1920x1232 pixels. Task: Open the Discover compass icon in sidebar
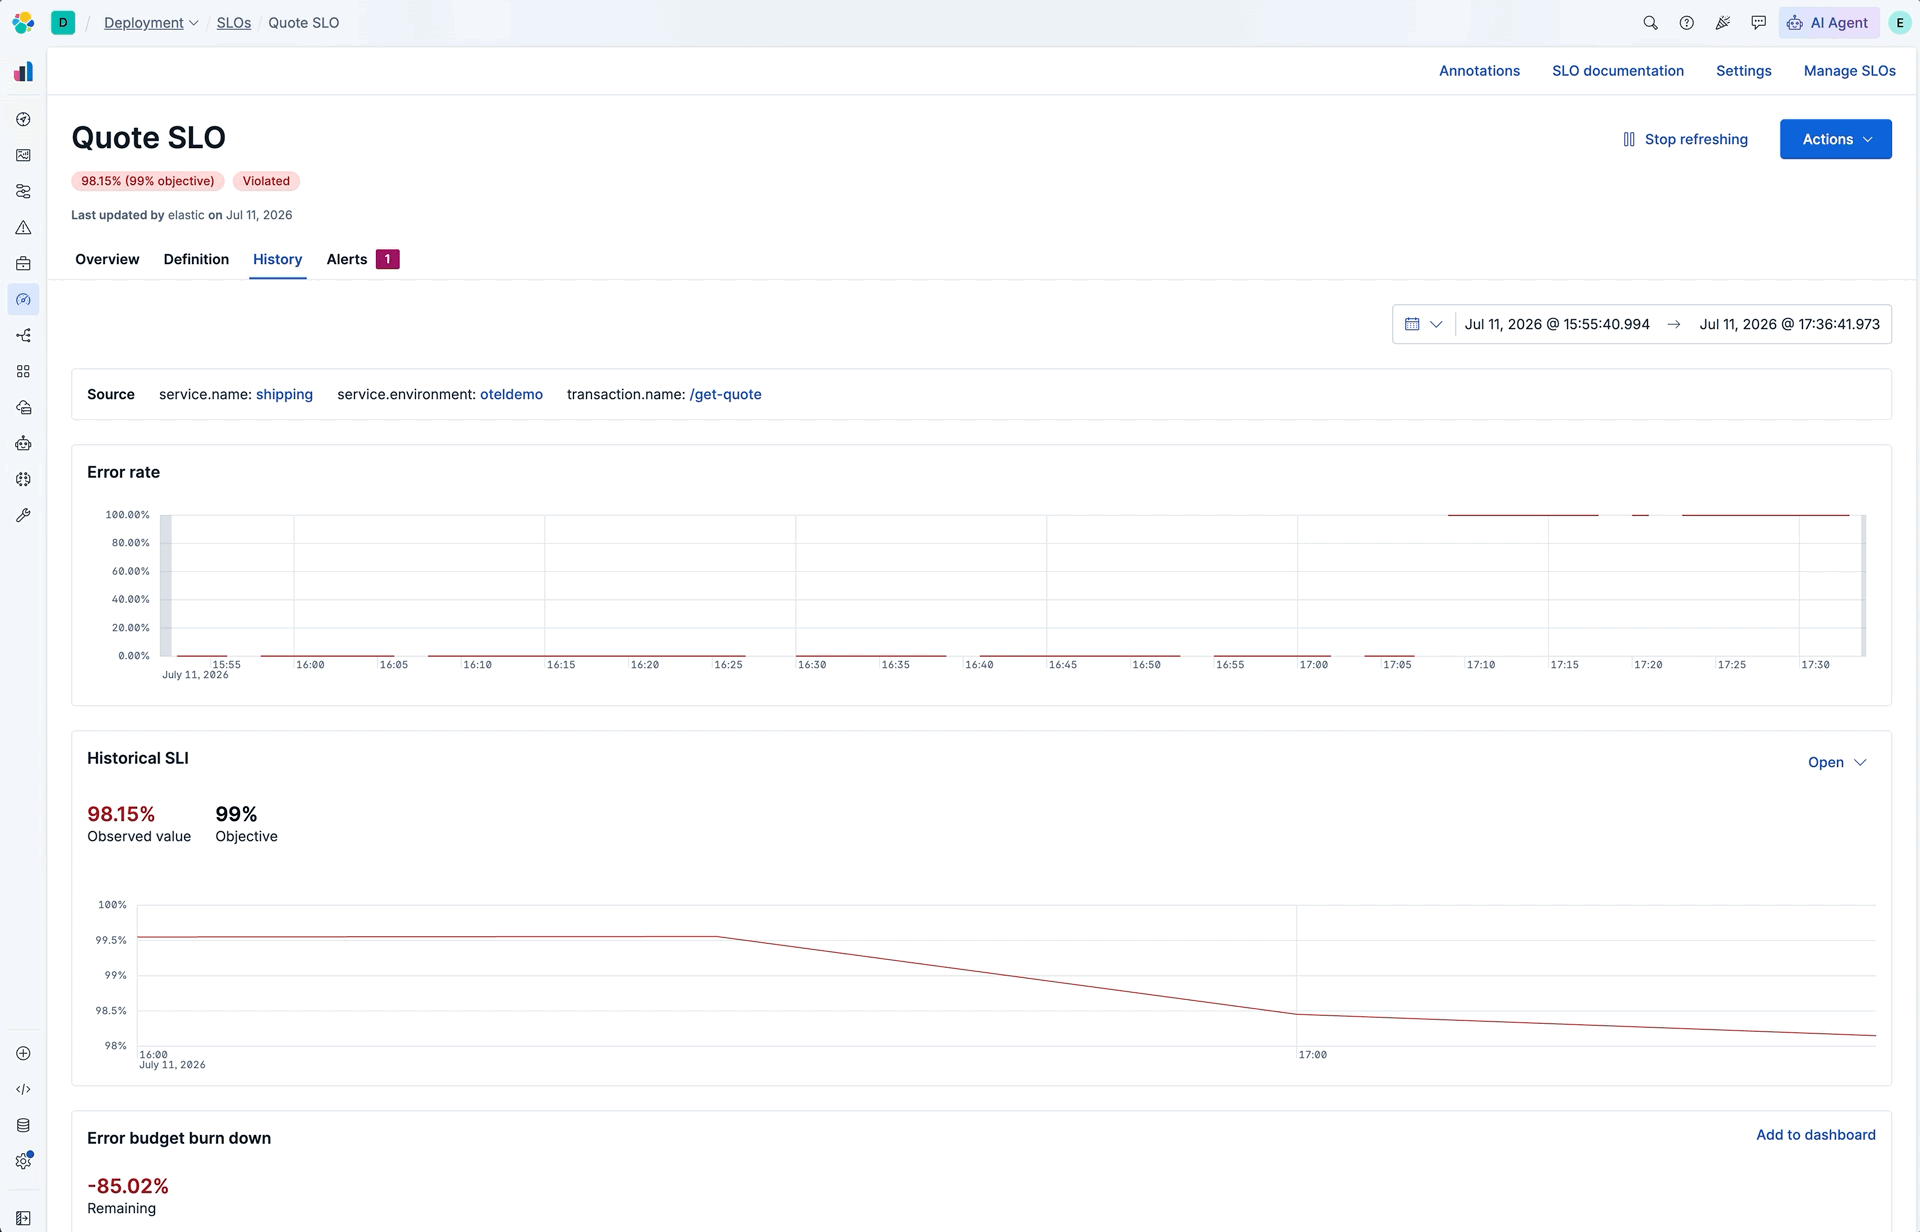(23, 119)
